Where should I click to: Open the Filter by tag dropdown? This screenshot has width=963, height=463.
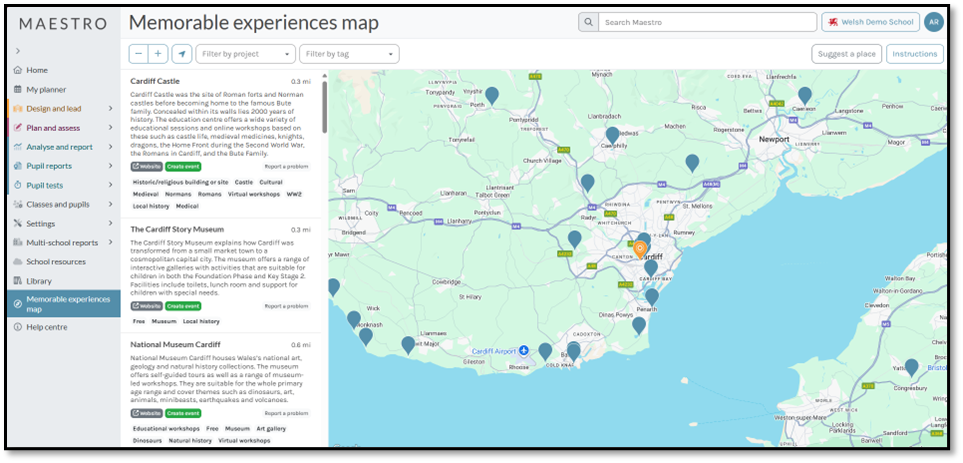point(348,54)
